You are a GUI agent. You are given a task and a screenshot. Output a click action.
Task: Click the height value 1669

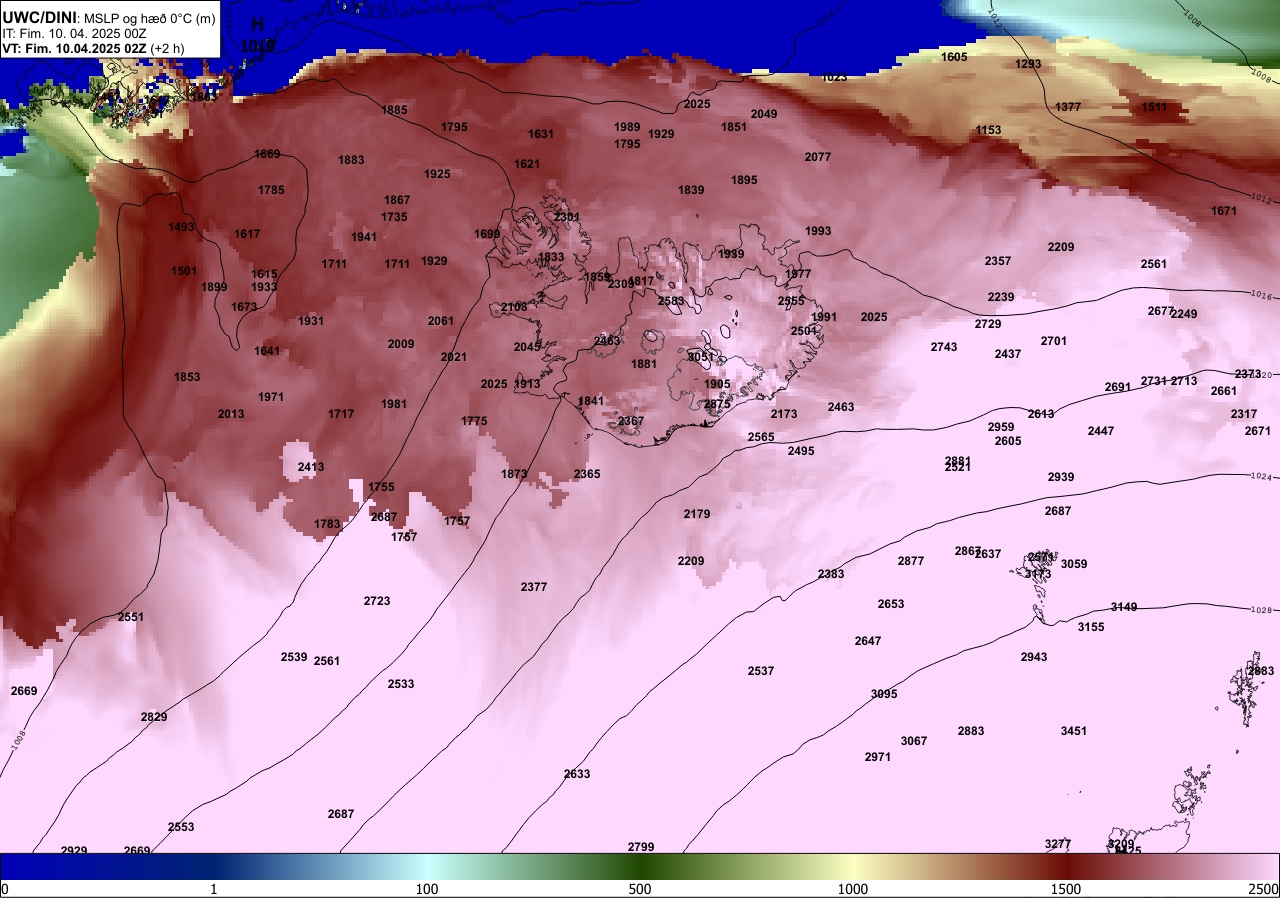click(267, 154)
